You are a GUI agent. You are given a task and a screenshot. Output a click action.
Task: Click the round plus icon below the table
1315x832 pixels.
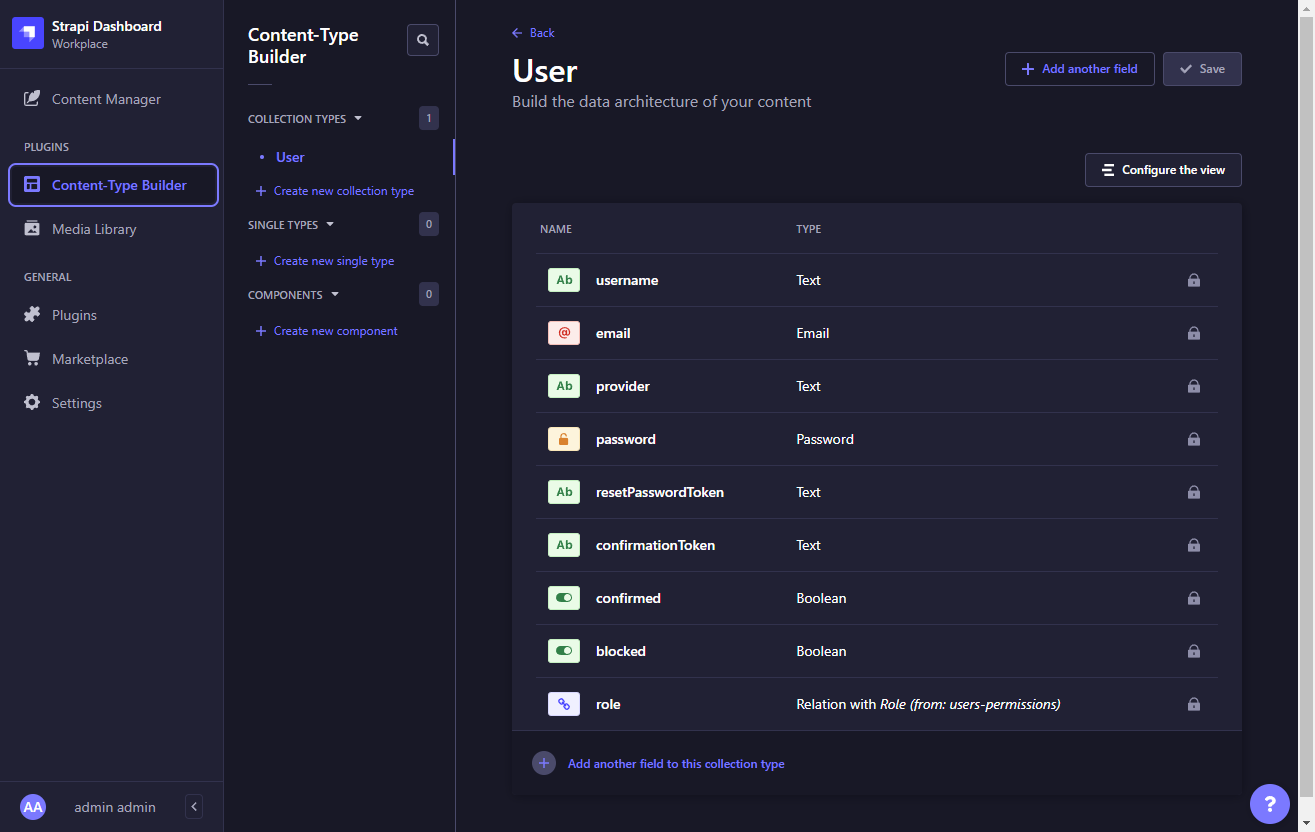544,764
